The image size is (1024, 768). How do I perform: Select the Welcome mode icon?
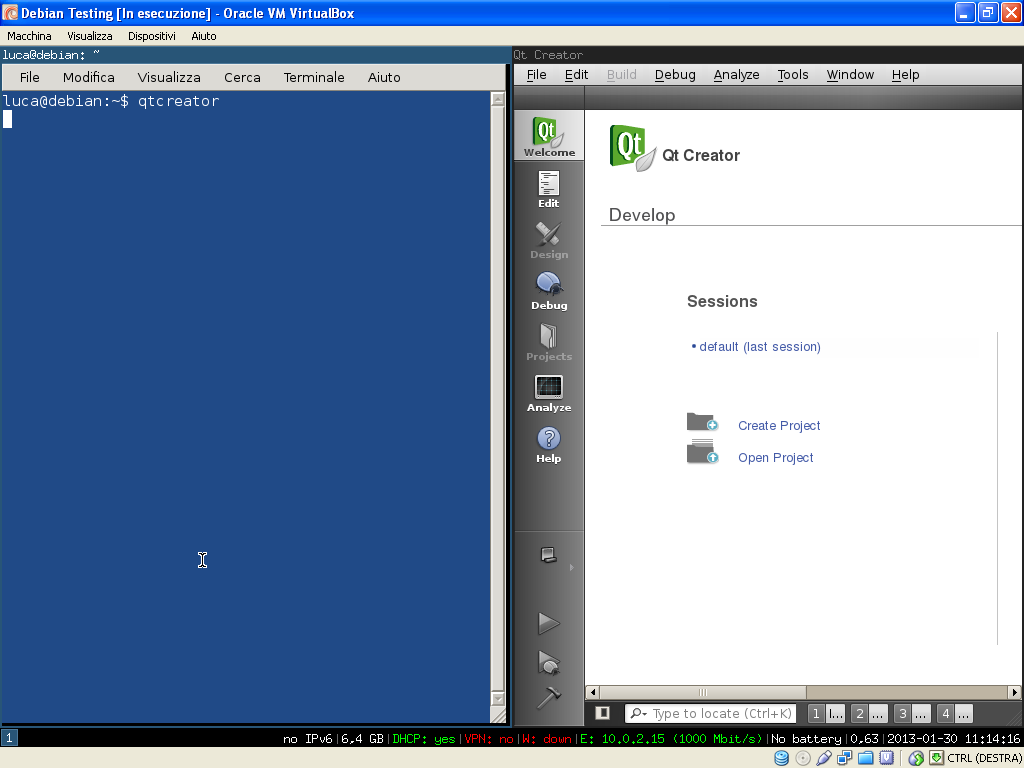pyautogui.click(x=548, y=135)
